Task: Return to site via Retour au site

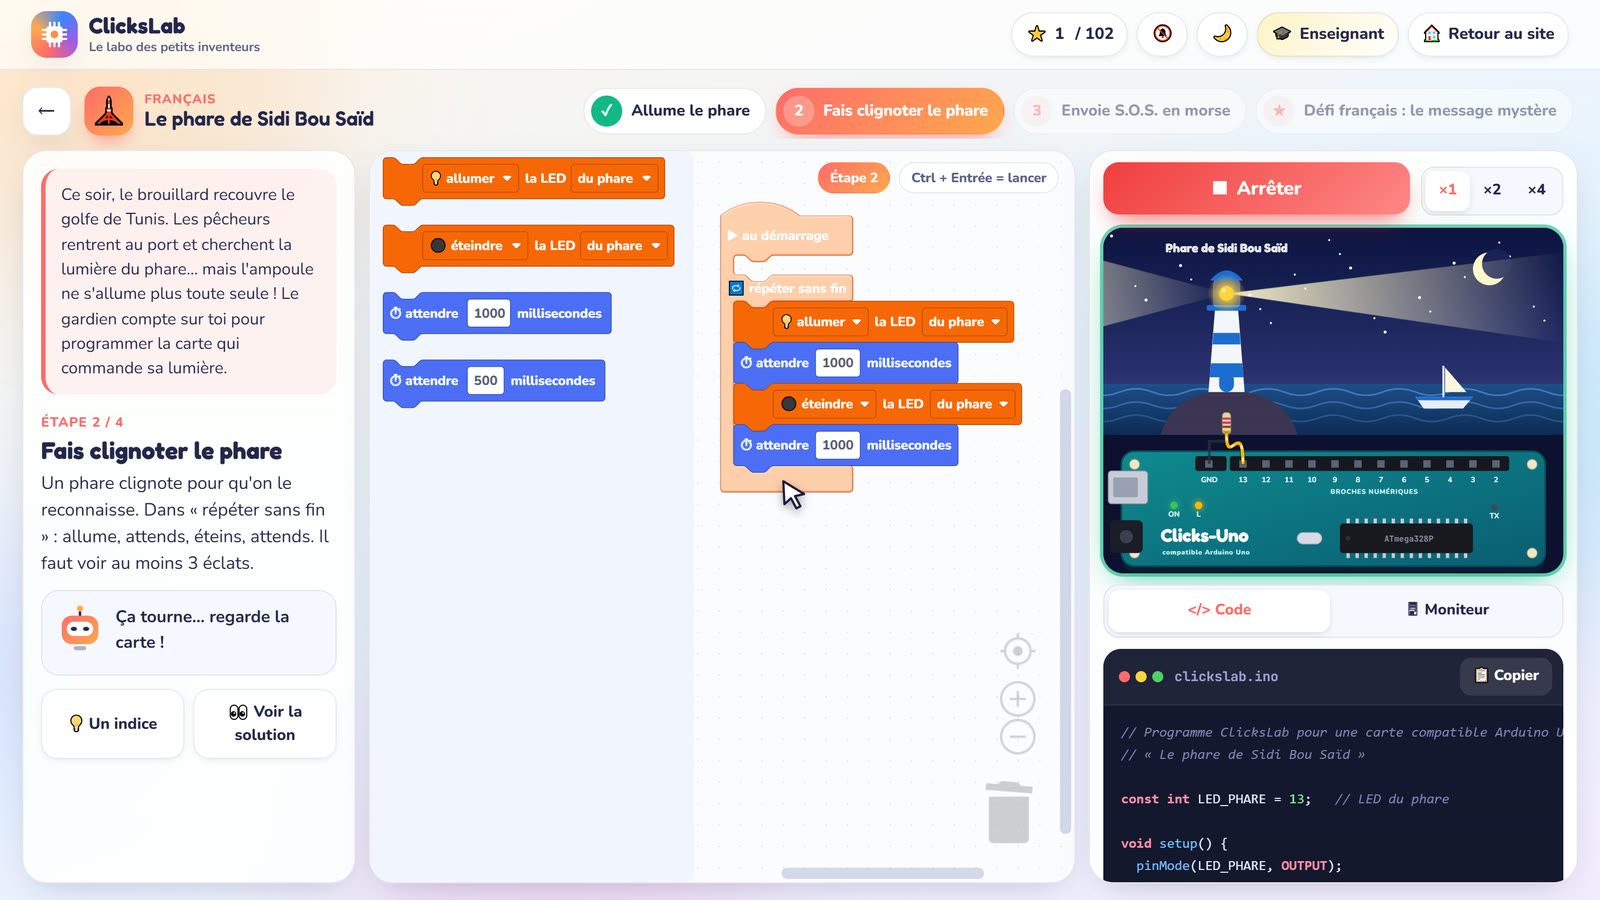Action: point(1488,34)
